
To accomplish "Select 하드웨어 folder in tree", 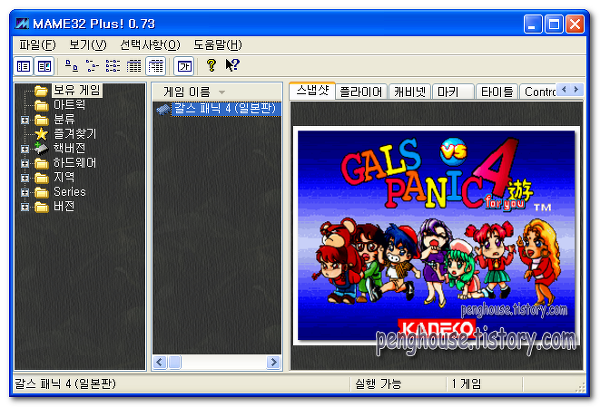I will point(74,163).
